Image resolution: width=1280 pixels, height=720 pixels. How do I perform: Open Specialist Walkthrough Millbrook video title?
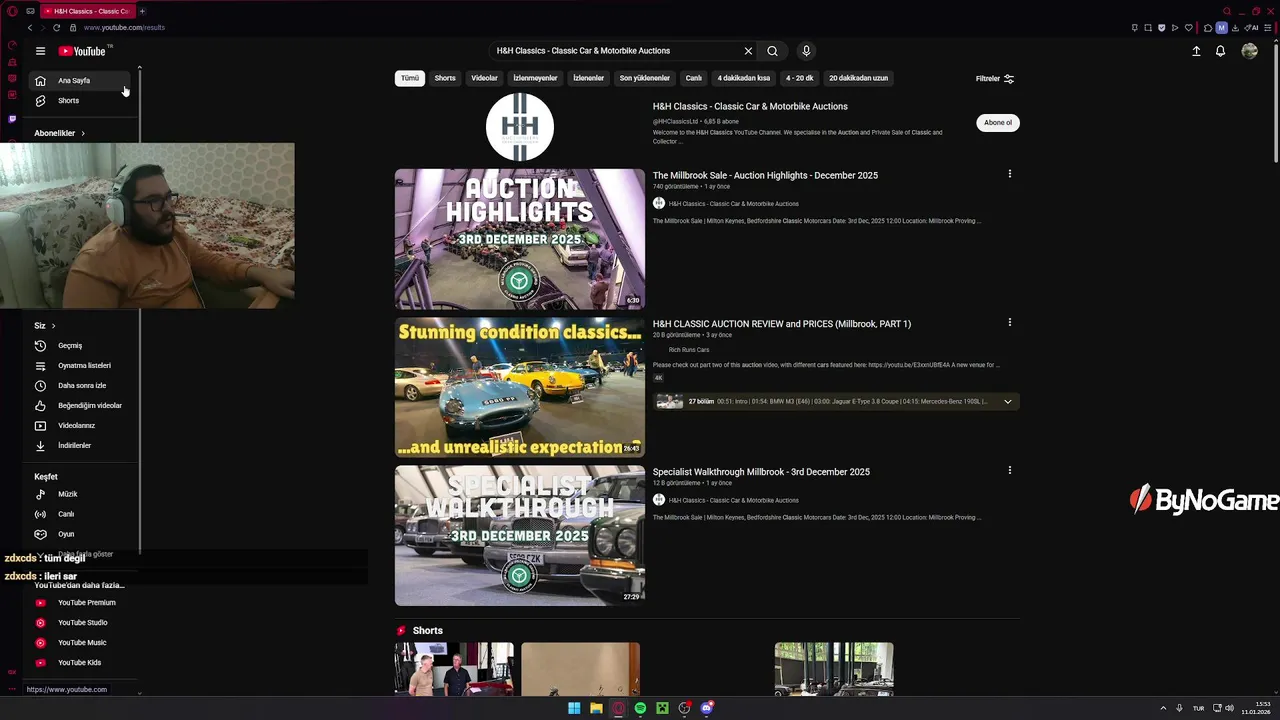pos(761,472)
